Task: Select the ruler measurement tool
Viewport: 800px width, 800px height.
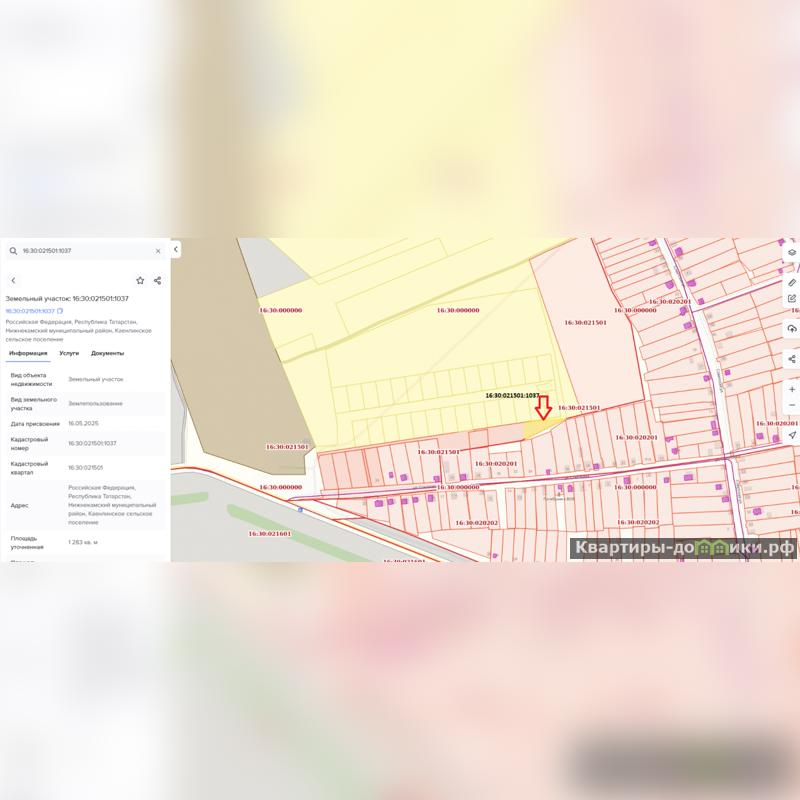Action: pyautogui.click(x=792, y=283)
